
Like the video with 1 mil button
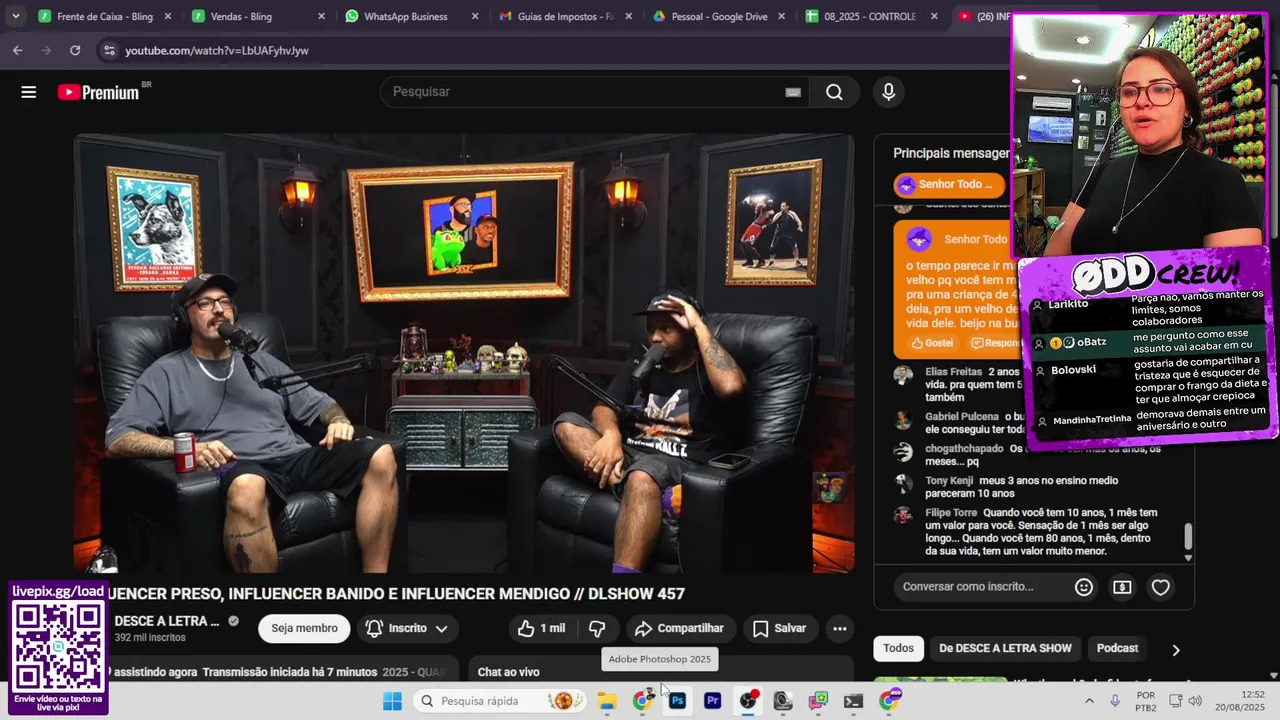point(541,628)
